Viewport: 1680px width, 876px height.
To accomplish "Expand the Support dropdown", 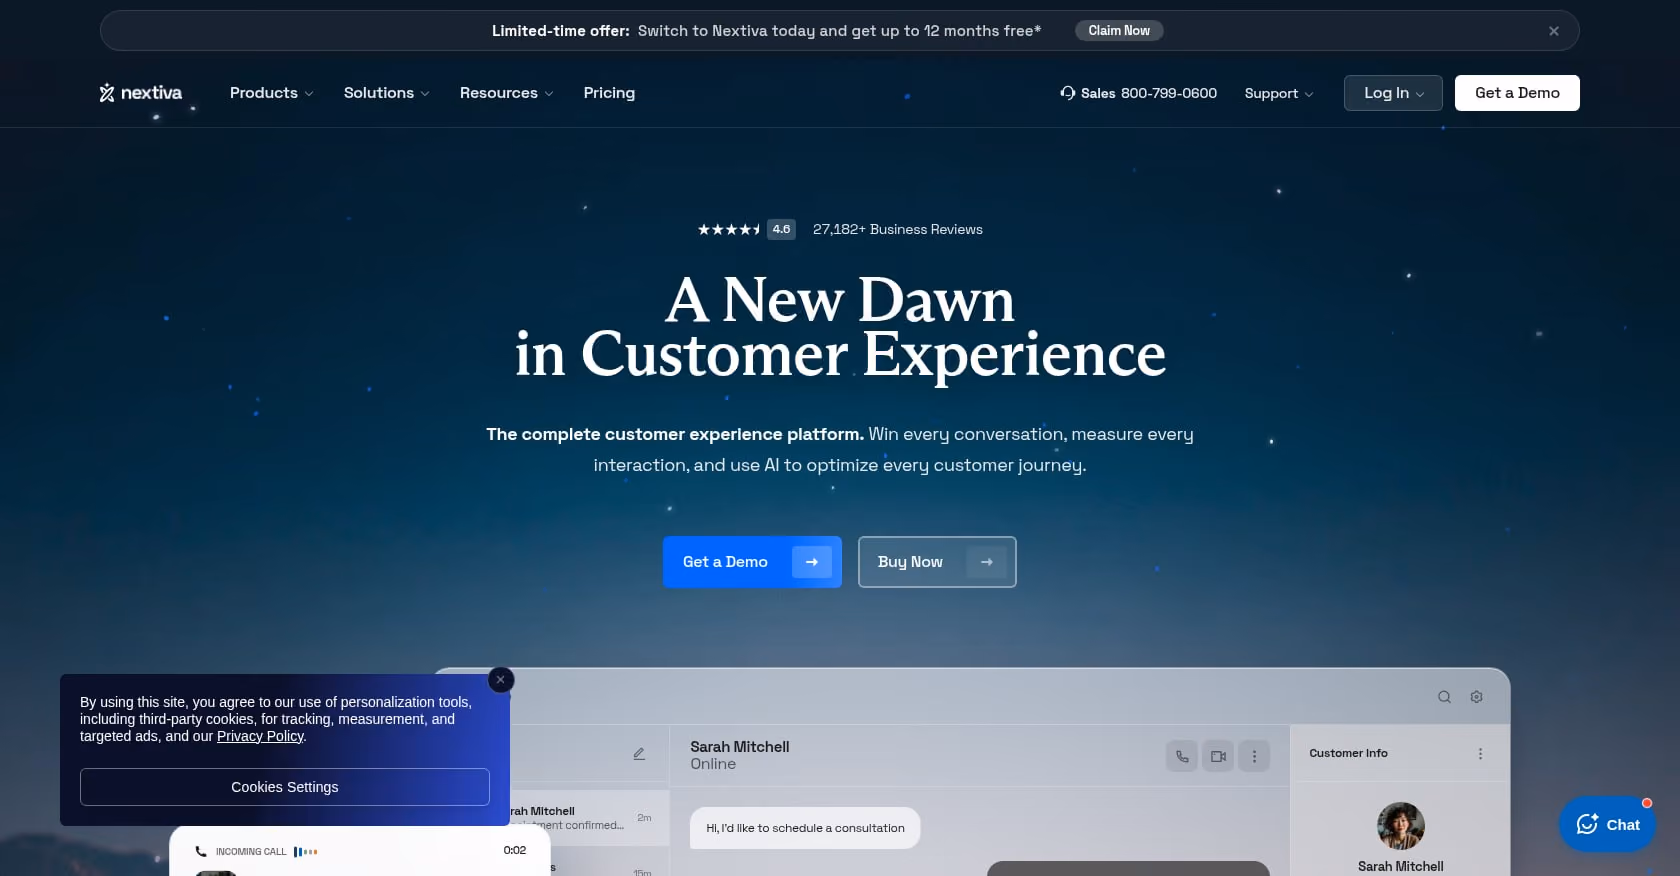I will click(1279, 93).
